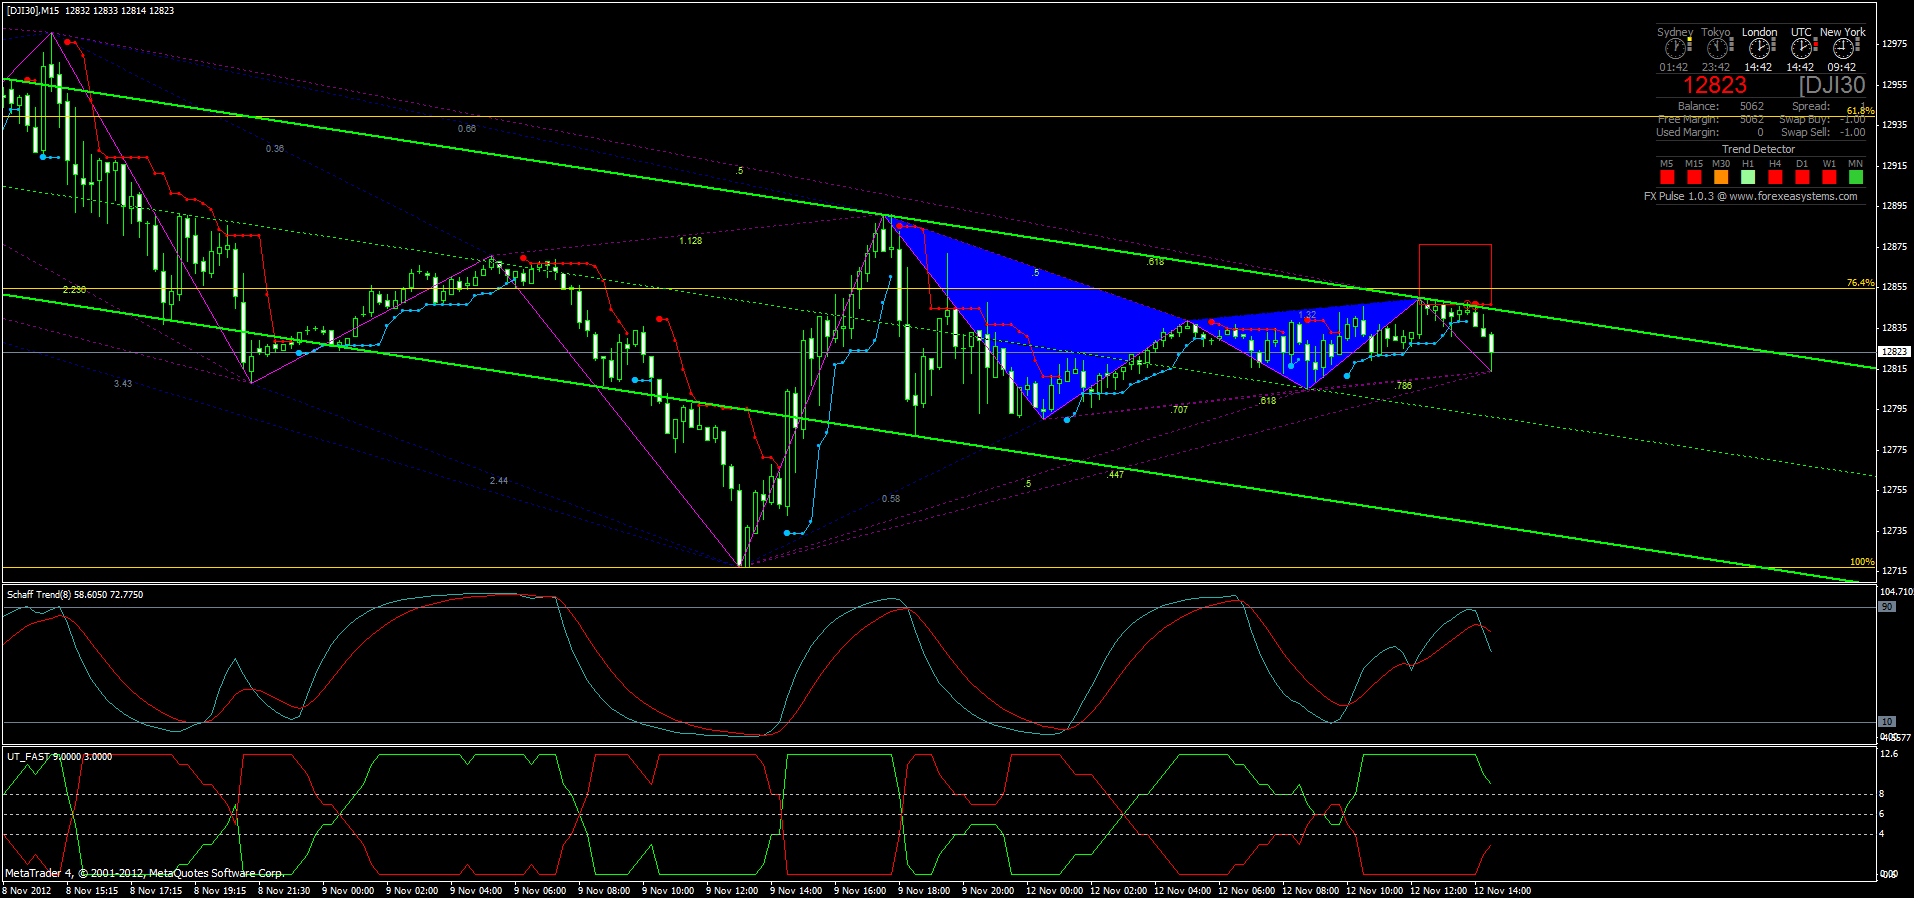Click the H1 light green trend square

[x=1748, y=177]
